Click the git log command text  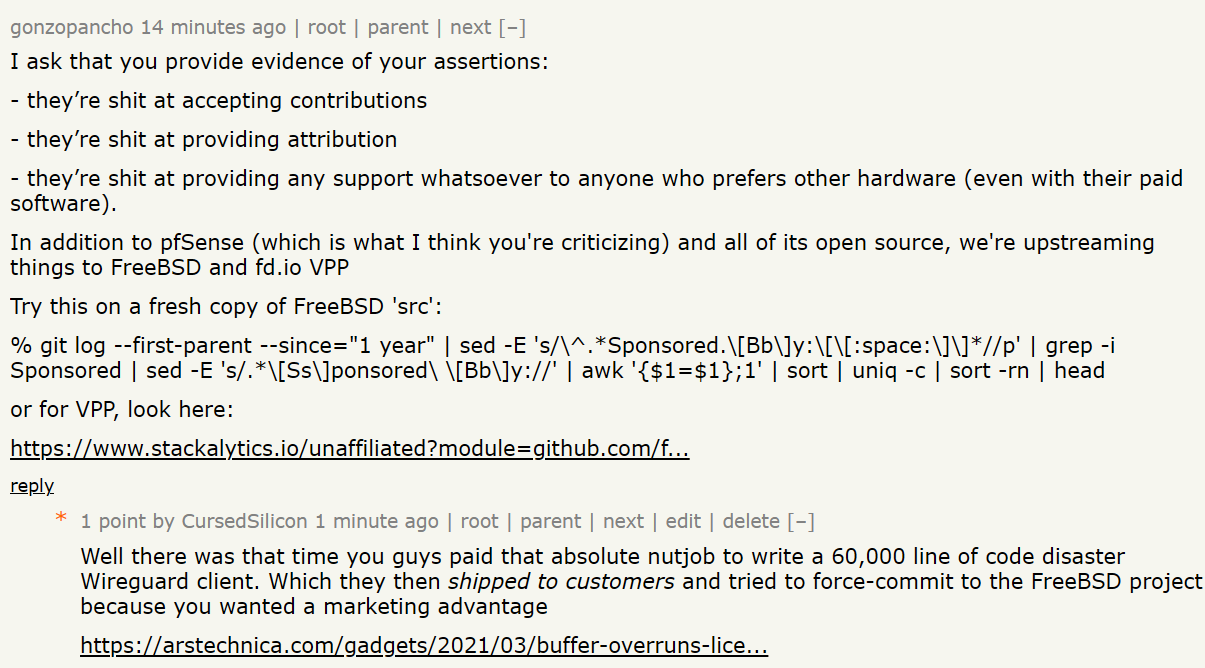coord(563,358)
